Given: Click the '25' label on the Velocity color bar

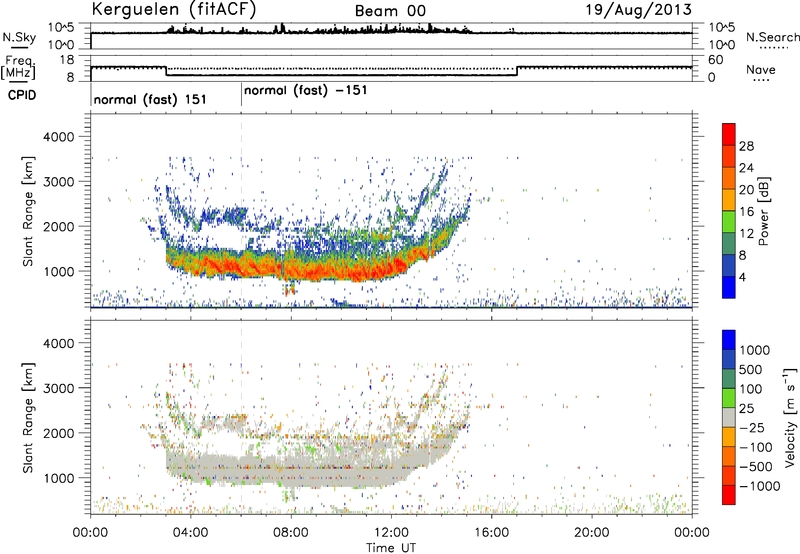Looking at the screenshot, I should coord(746,409).
